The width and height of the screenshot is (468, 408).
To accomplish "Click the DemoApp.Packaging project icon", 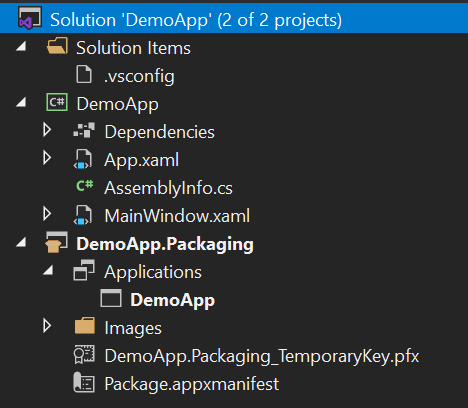I will (57, 242).
